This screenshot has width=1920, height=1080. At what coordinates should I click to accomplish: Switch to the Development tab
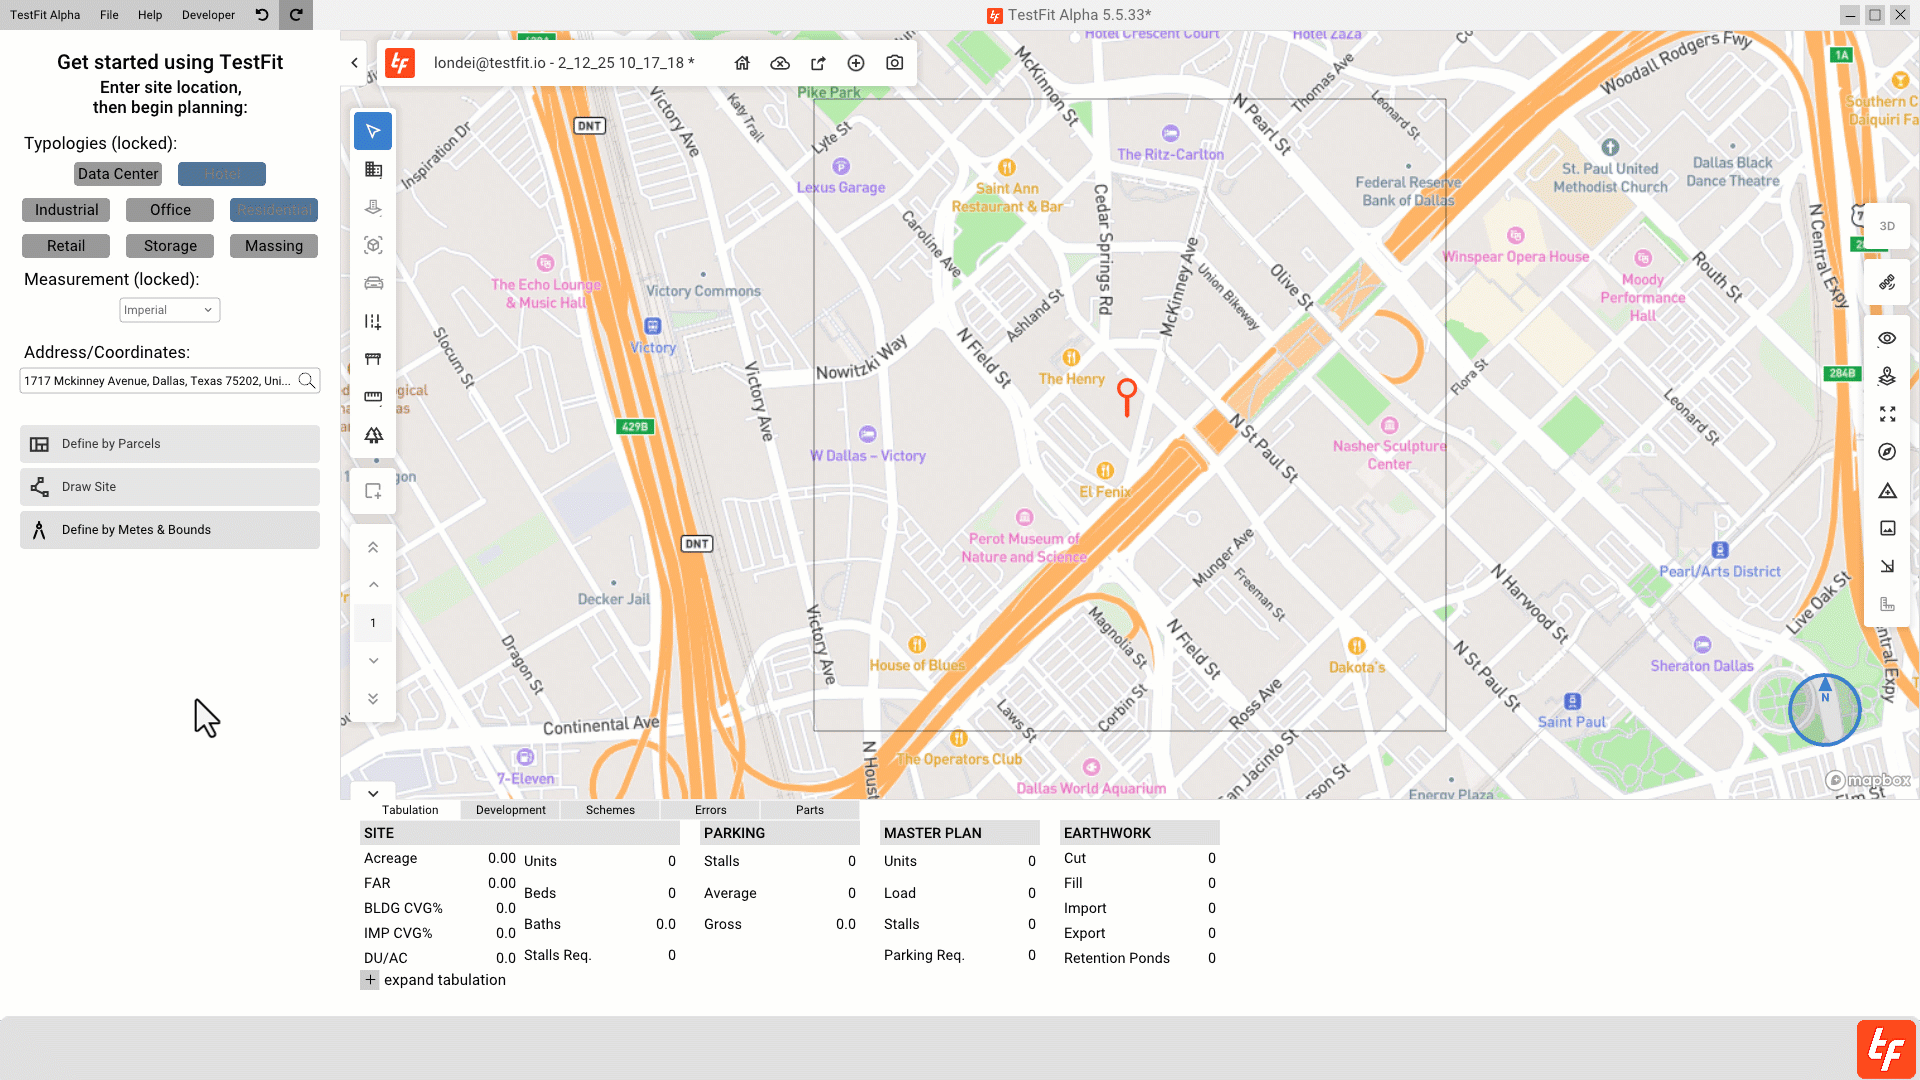tap(511, 810)
